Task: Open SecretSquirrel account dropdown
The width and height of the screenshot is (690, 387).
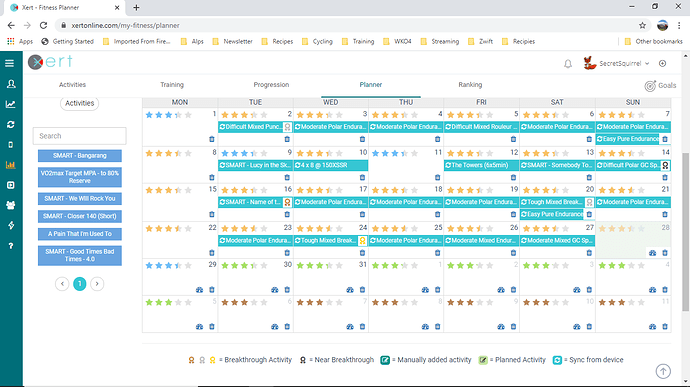Action: pos(616,63)
